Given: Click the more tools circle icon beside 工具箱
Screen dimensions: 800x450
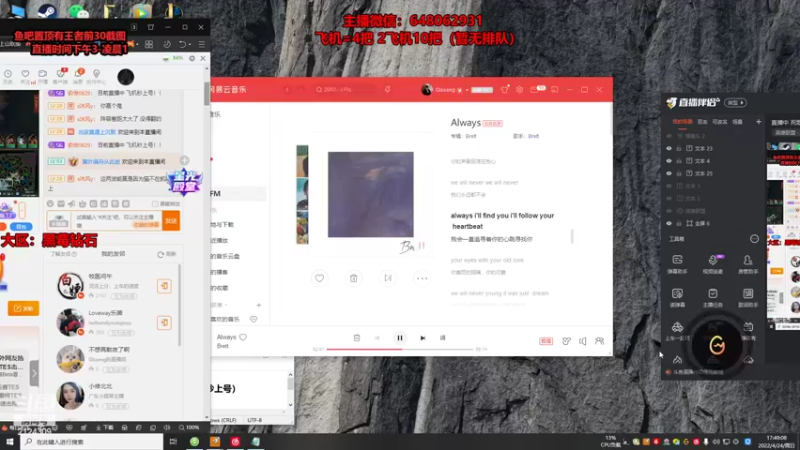Looking at the screenshot, I should (x=754, y=239).
